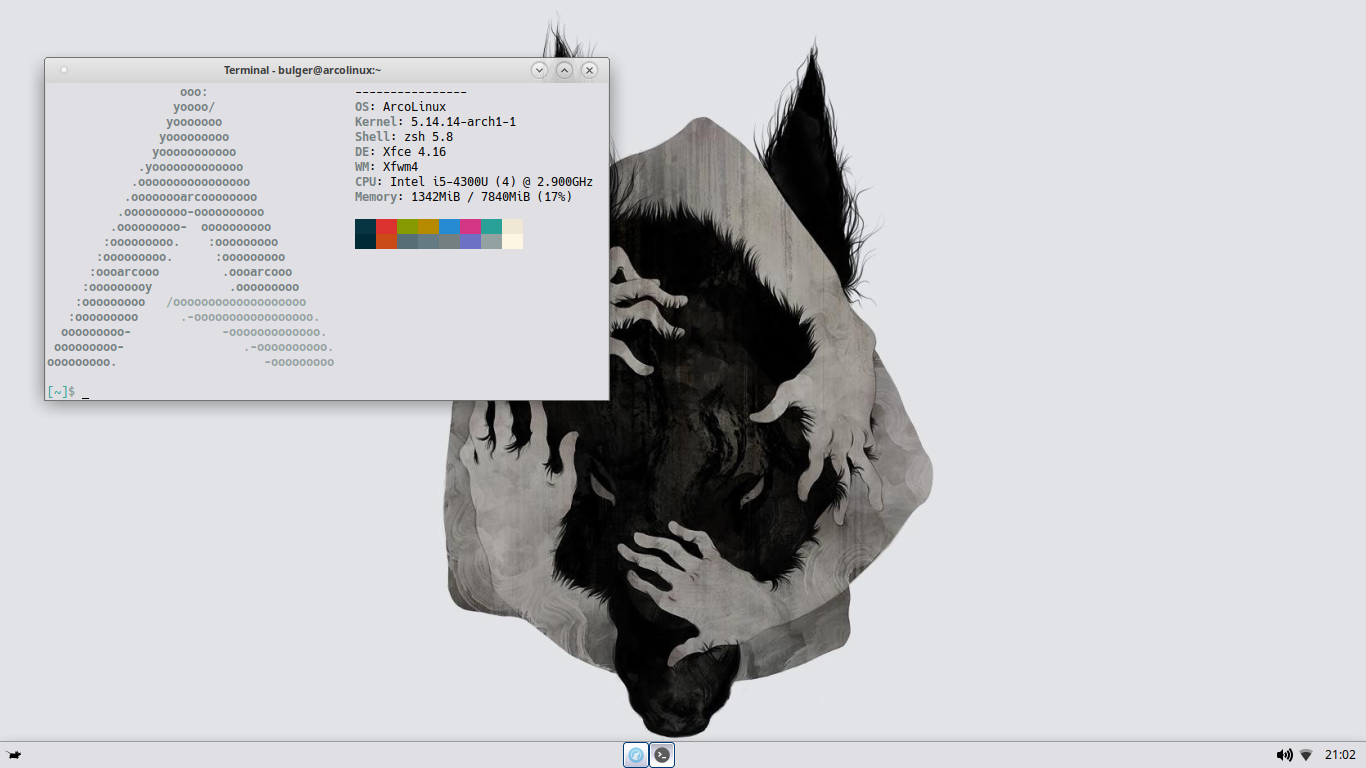Open the Terminal window menu dot
Viewport: 1366px width, 768px height.
(x=64, y=70)
